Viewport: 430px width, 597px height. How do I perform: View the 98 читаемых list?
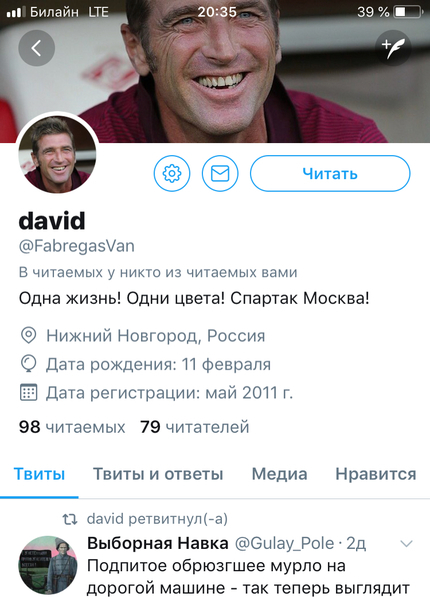tap(72, 427)
